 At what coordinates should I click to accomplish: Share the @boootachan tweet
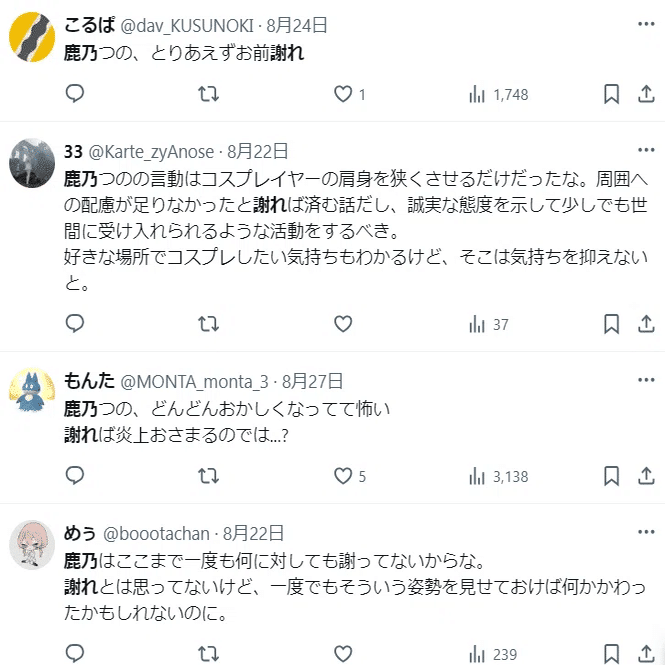(x=646, y=653)
